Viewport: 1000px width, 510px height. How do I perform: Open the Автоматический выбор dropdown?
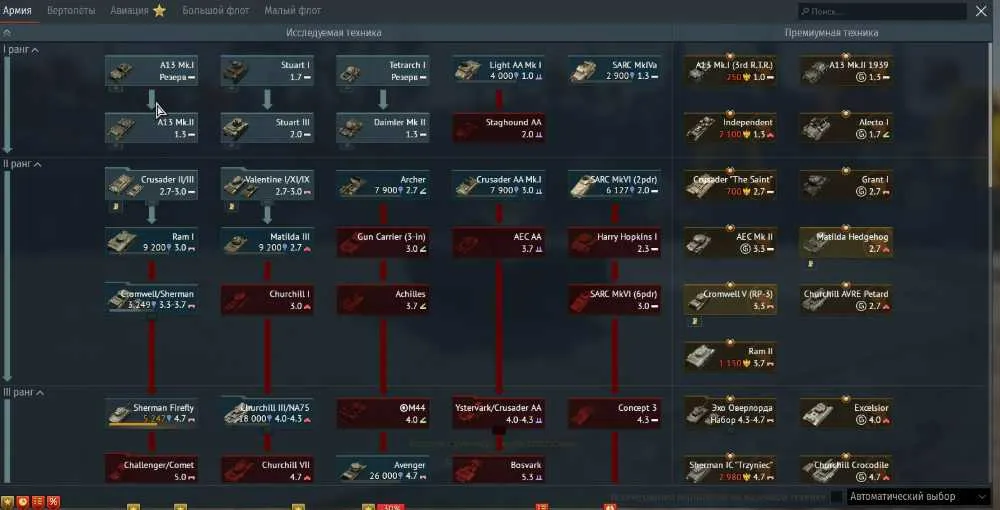[918, 497]
